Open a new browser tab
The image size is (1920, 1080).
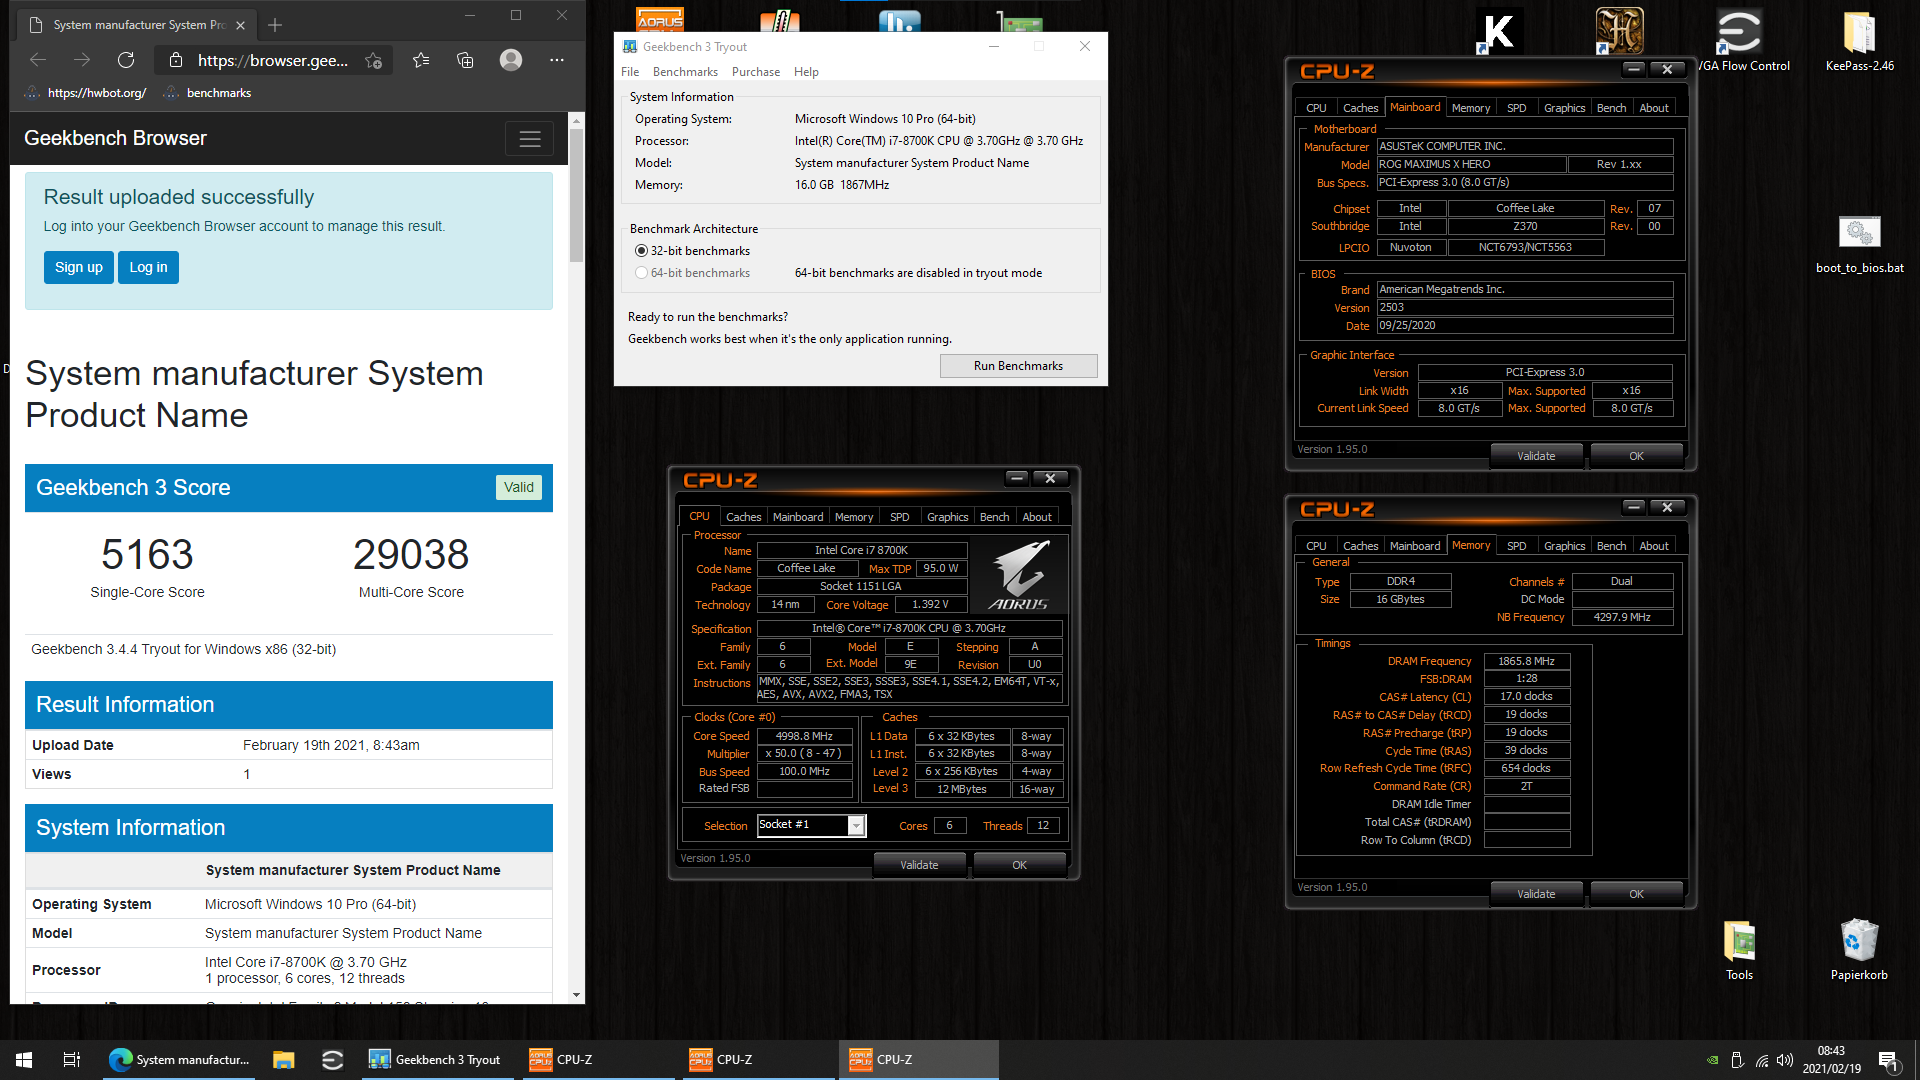point(275,25)
